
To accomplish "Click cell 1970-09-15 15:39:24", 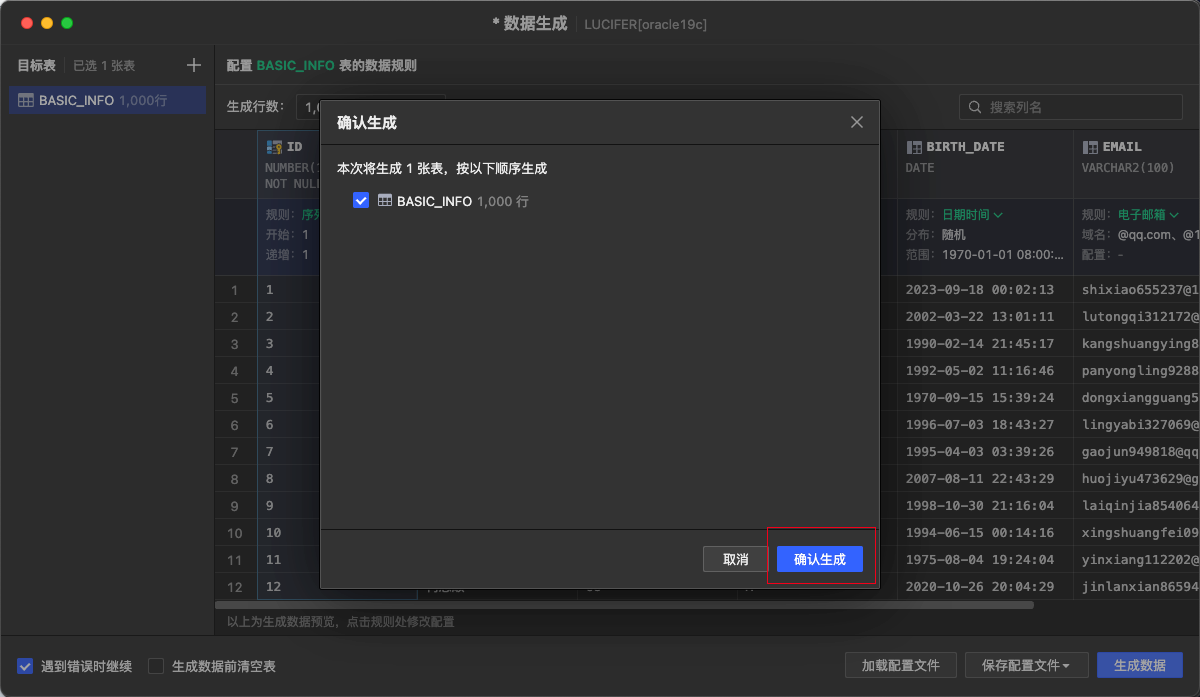I will click(x=985, y=398).
